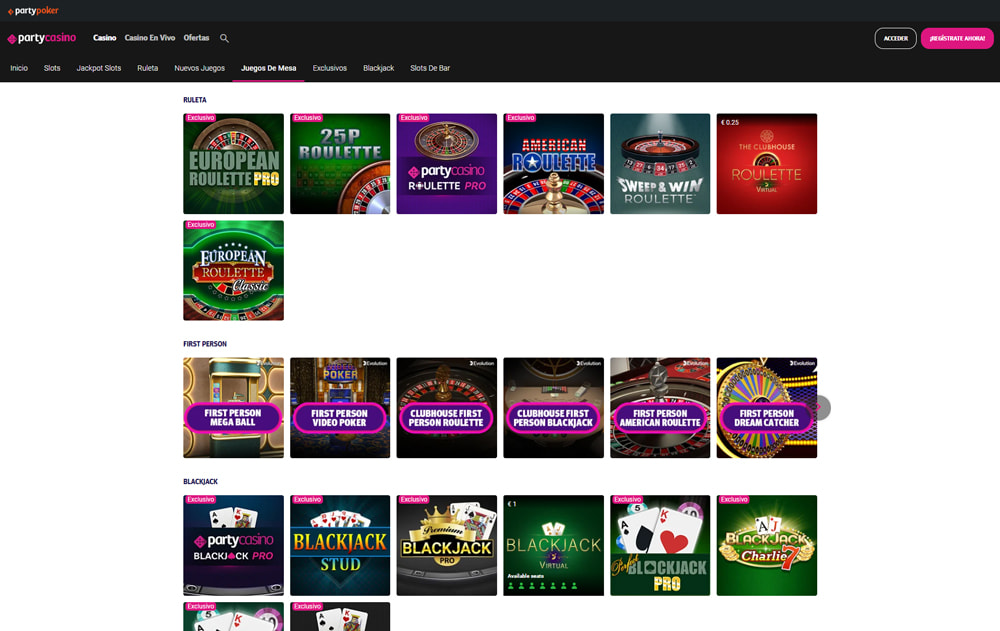The image size is (1000, 631).
Task: Click the search magnifier icon
Action: click(x=224, y=38)
